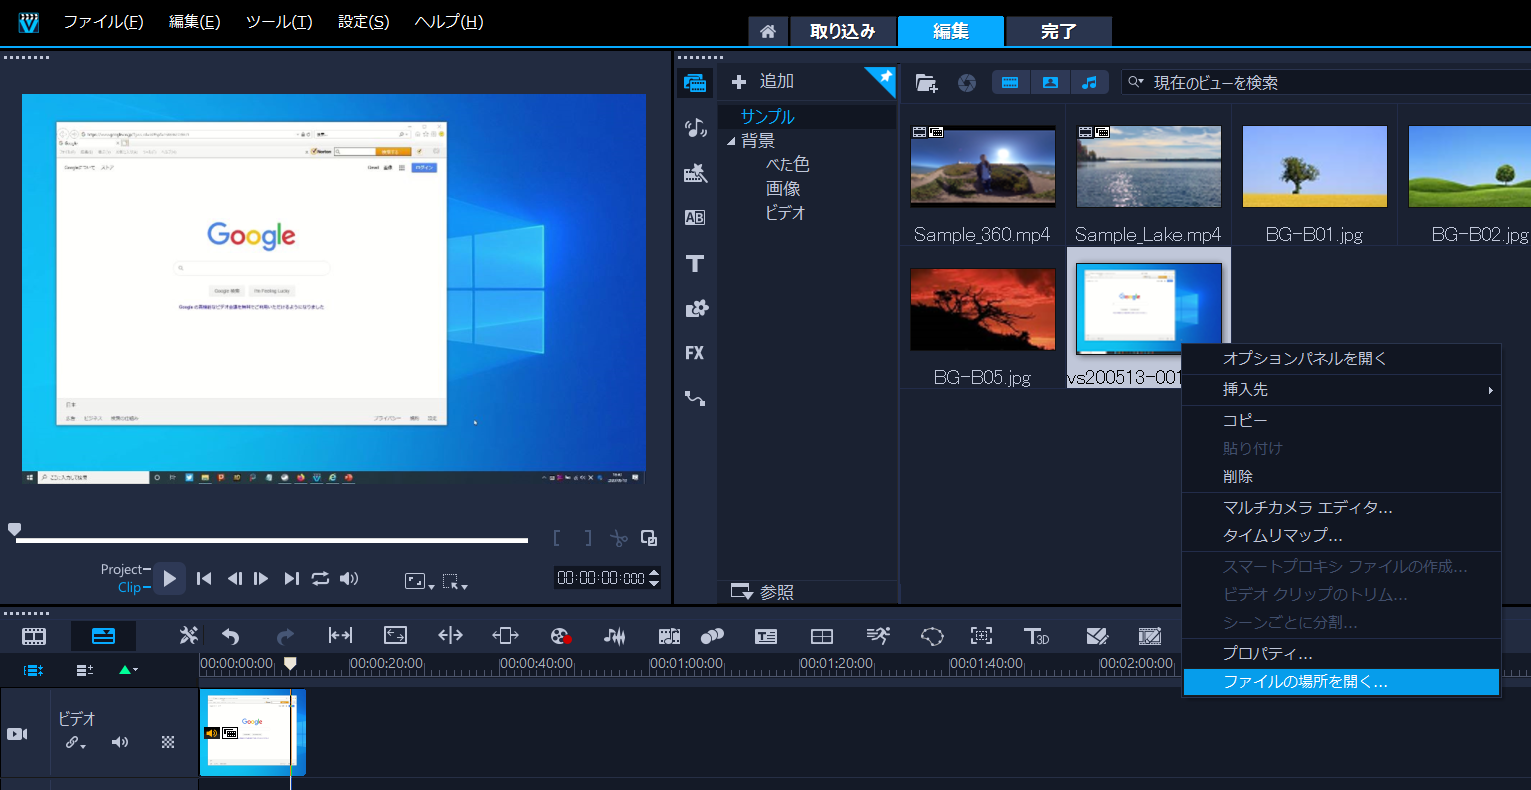Open the search options dropdown magnifier
Screen dimensions: 1531x790
click(x=1136, y=83)
